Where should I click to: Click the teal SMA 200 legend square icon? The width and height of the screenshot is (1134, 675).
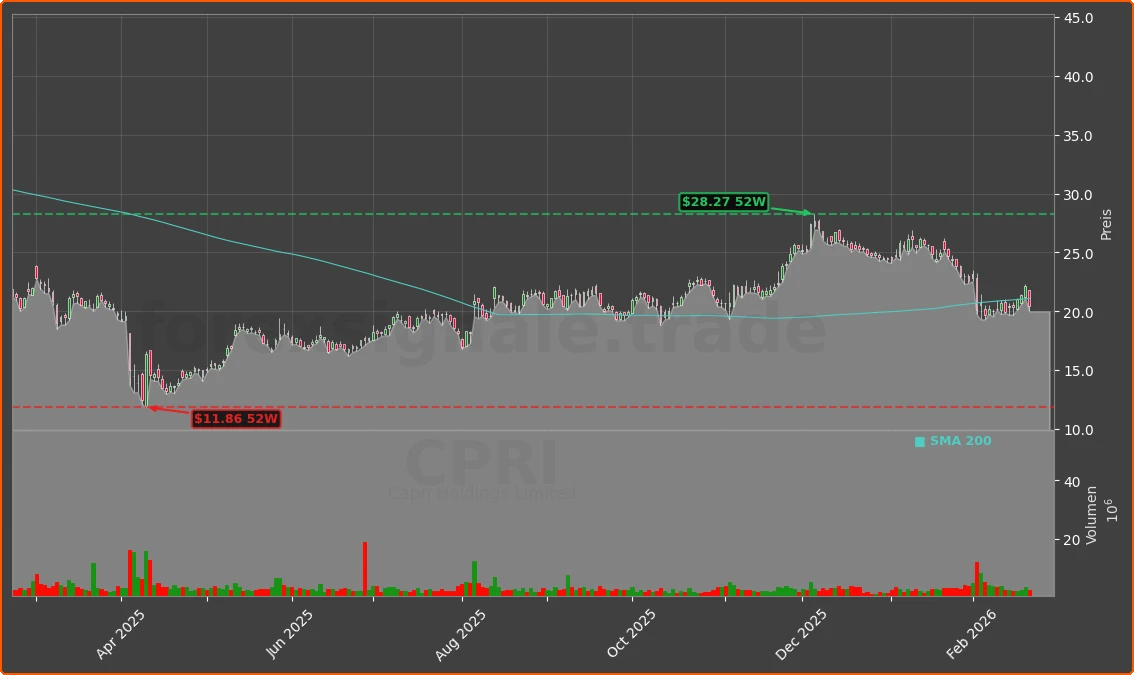pyautogui.click(x=918, y=440)
